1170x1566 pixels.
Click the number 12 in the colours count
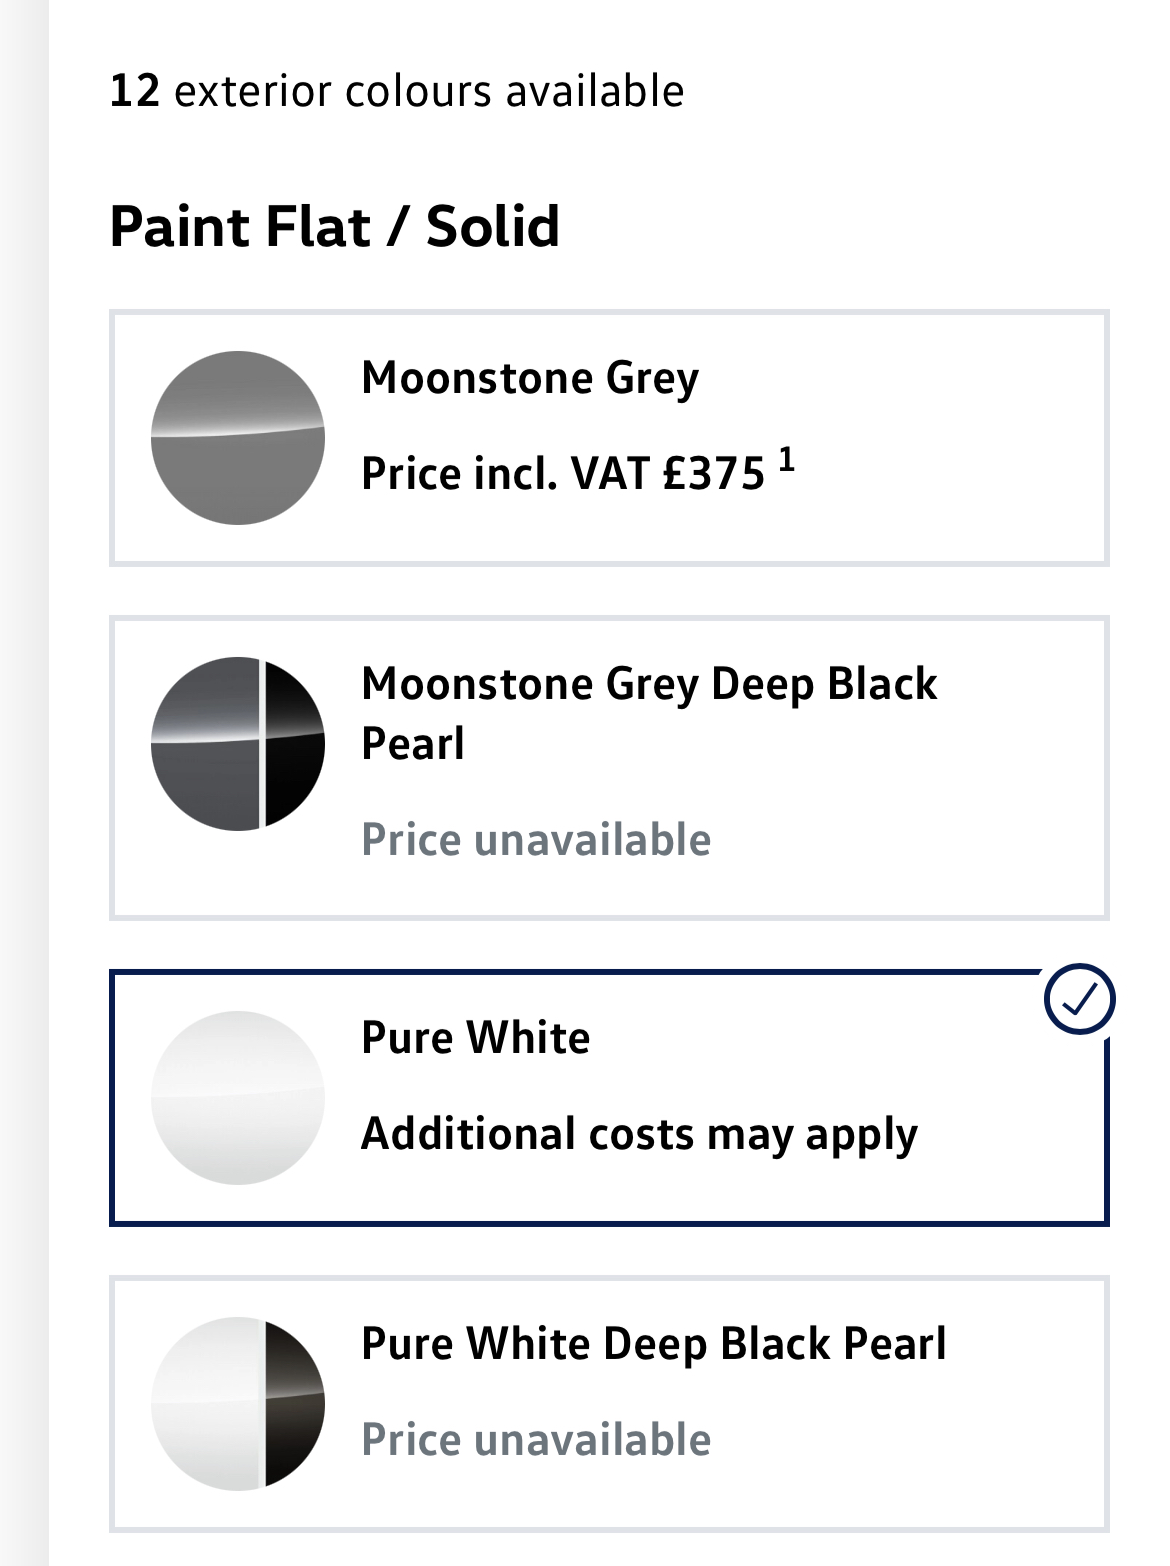pyautogui.click(x=134, y=91)
